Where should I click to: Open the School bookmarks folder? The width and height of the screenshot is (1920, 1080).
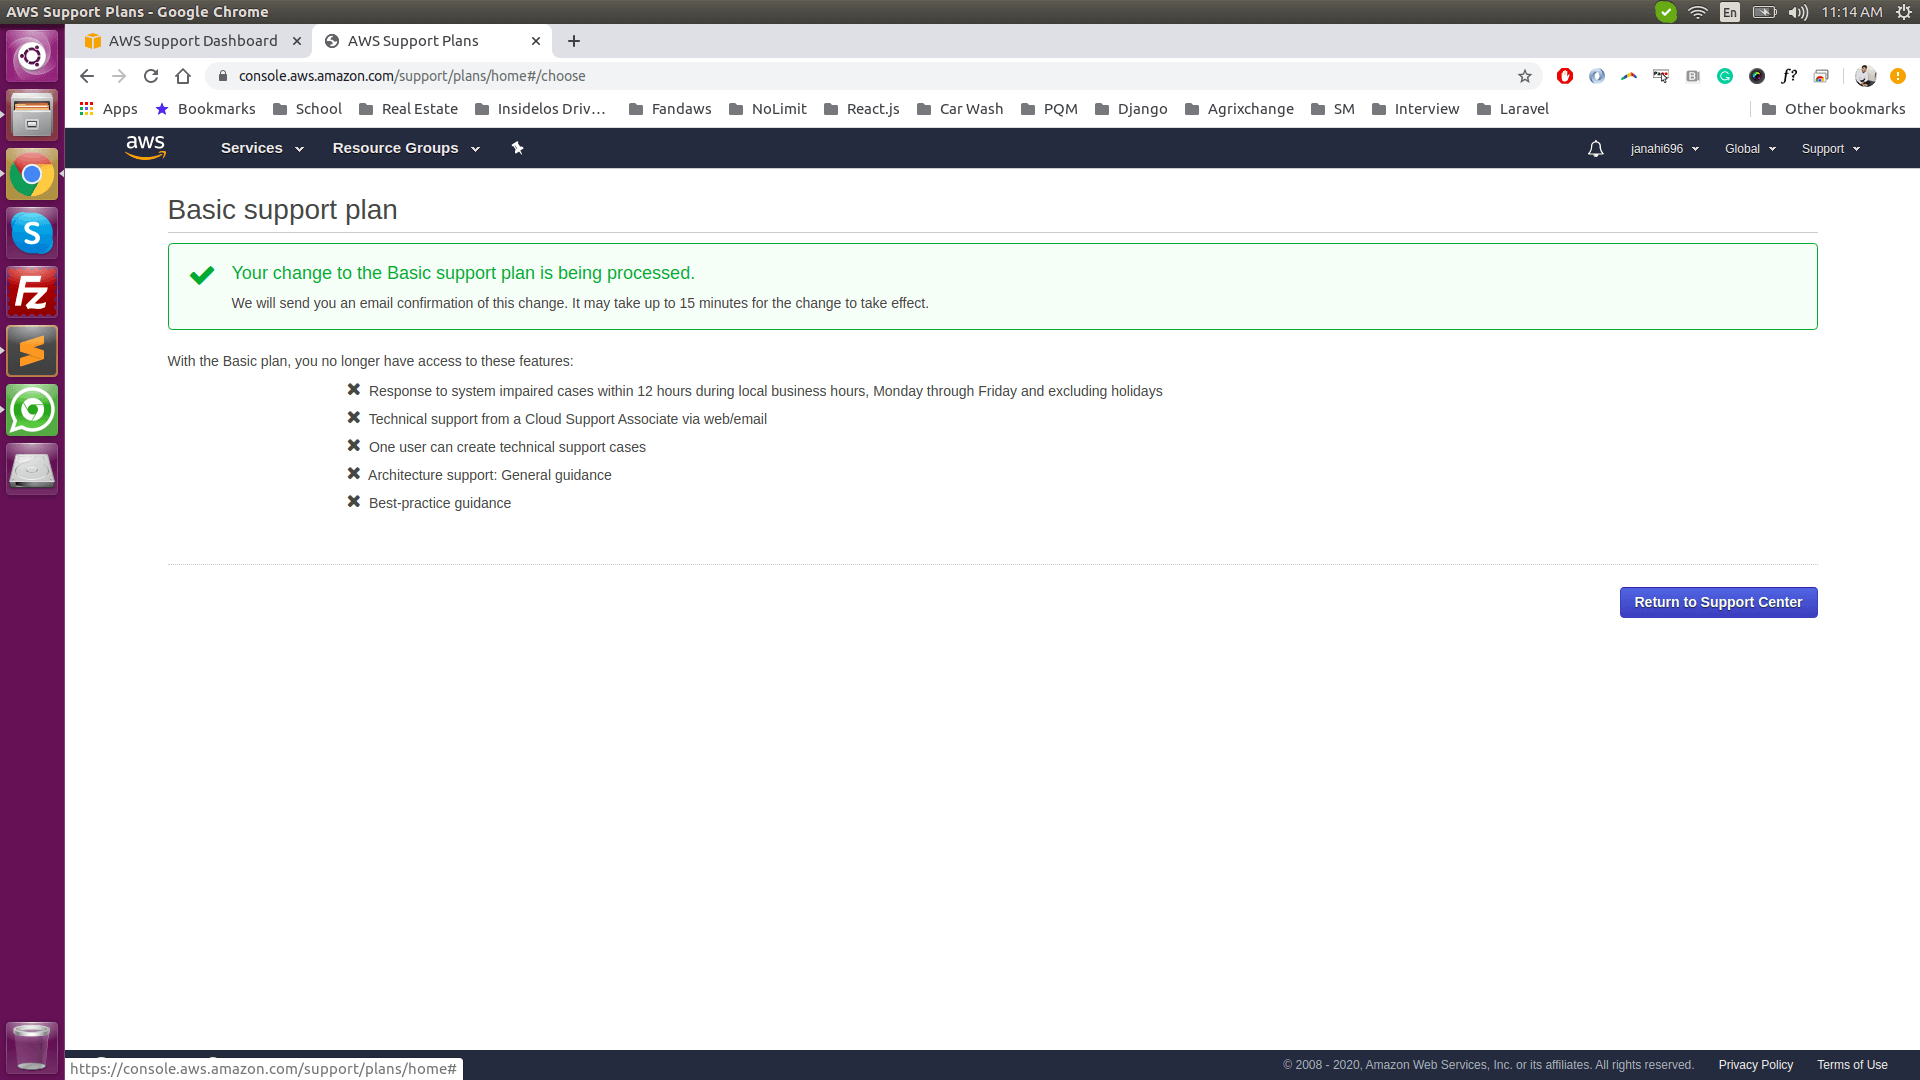pyautogui.click(x=307, y=109)
